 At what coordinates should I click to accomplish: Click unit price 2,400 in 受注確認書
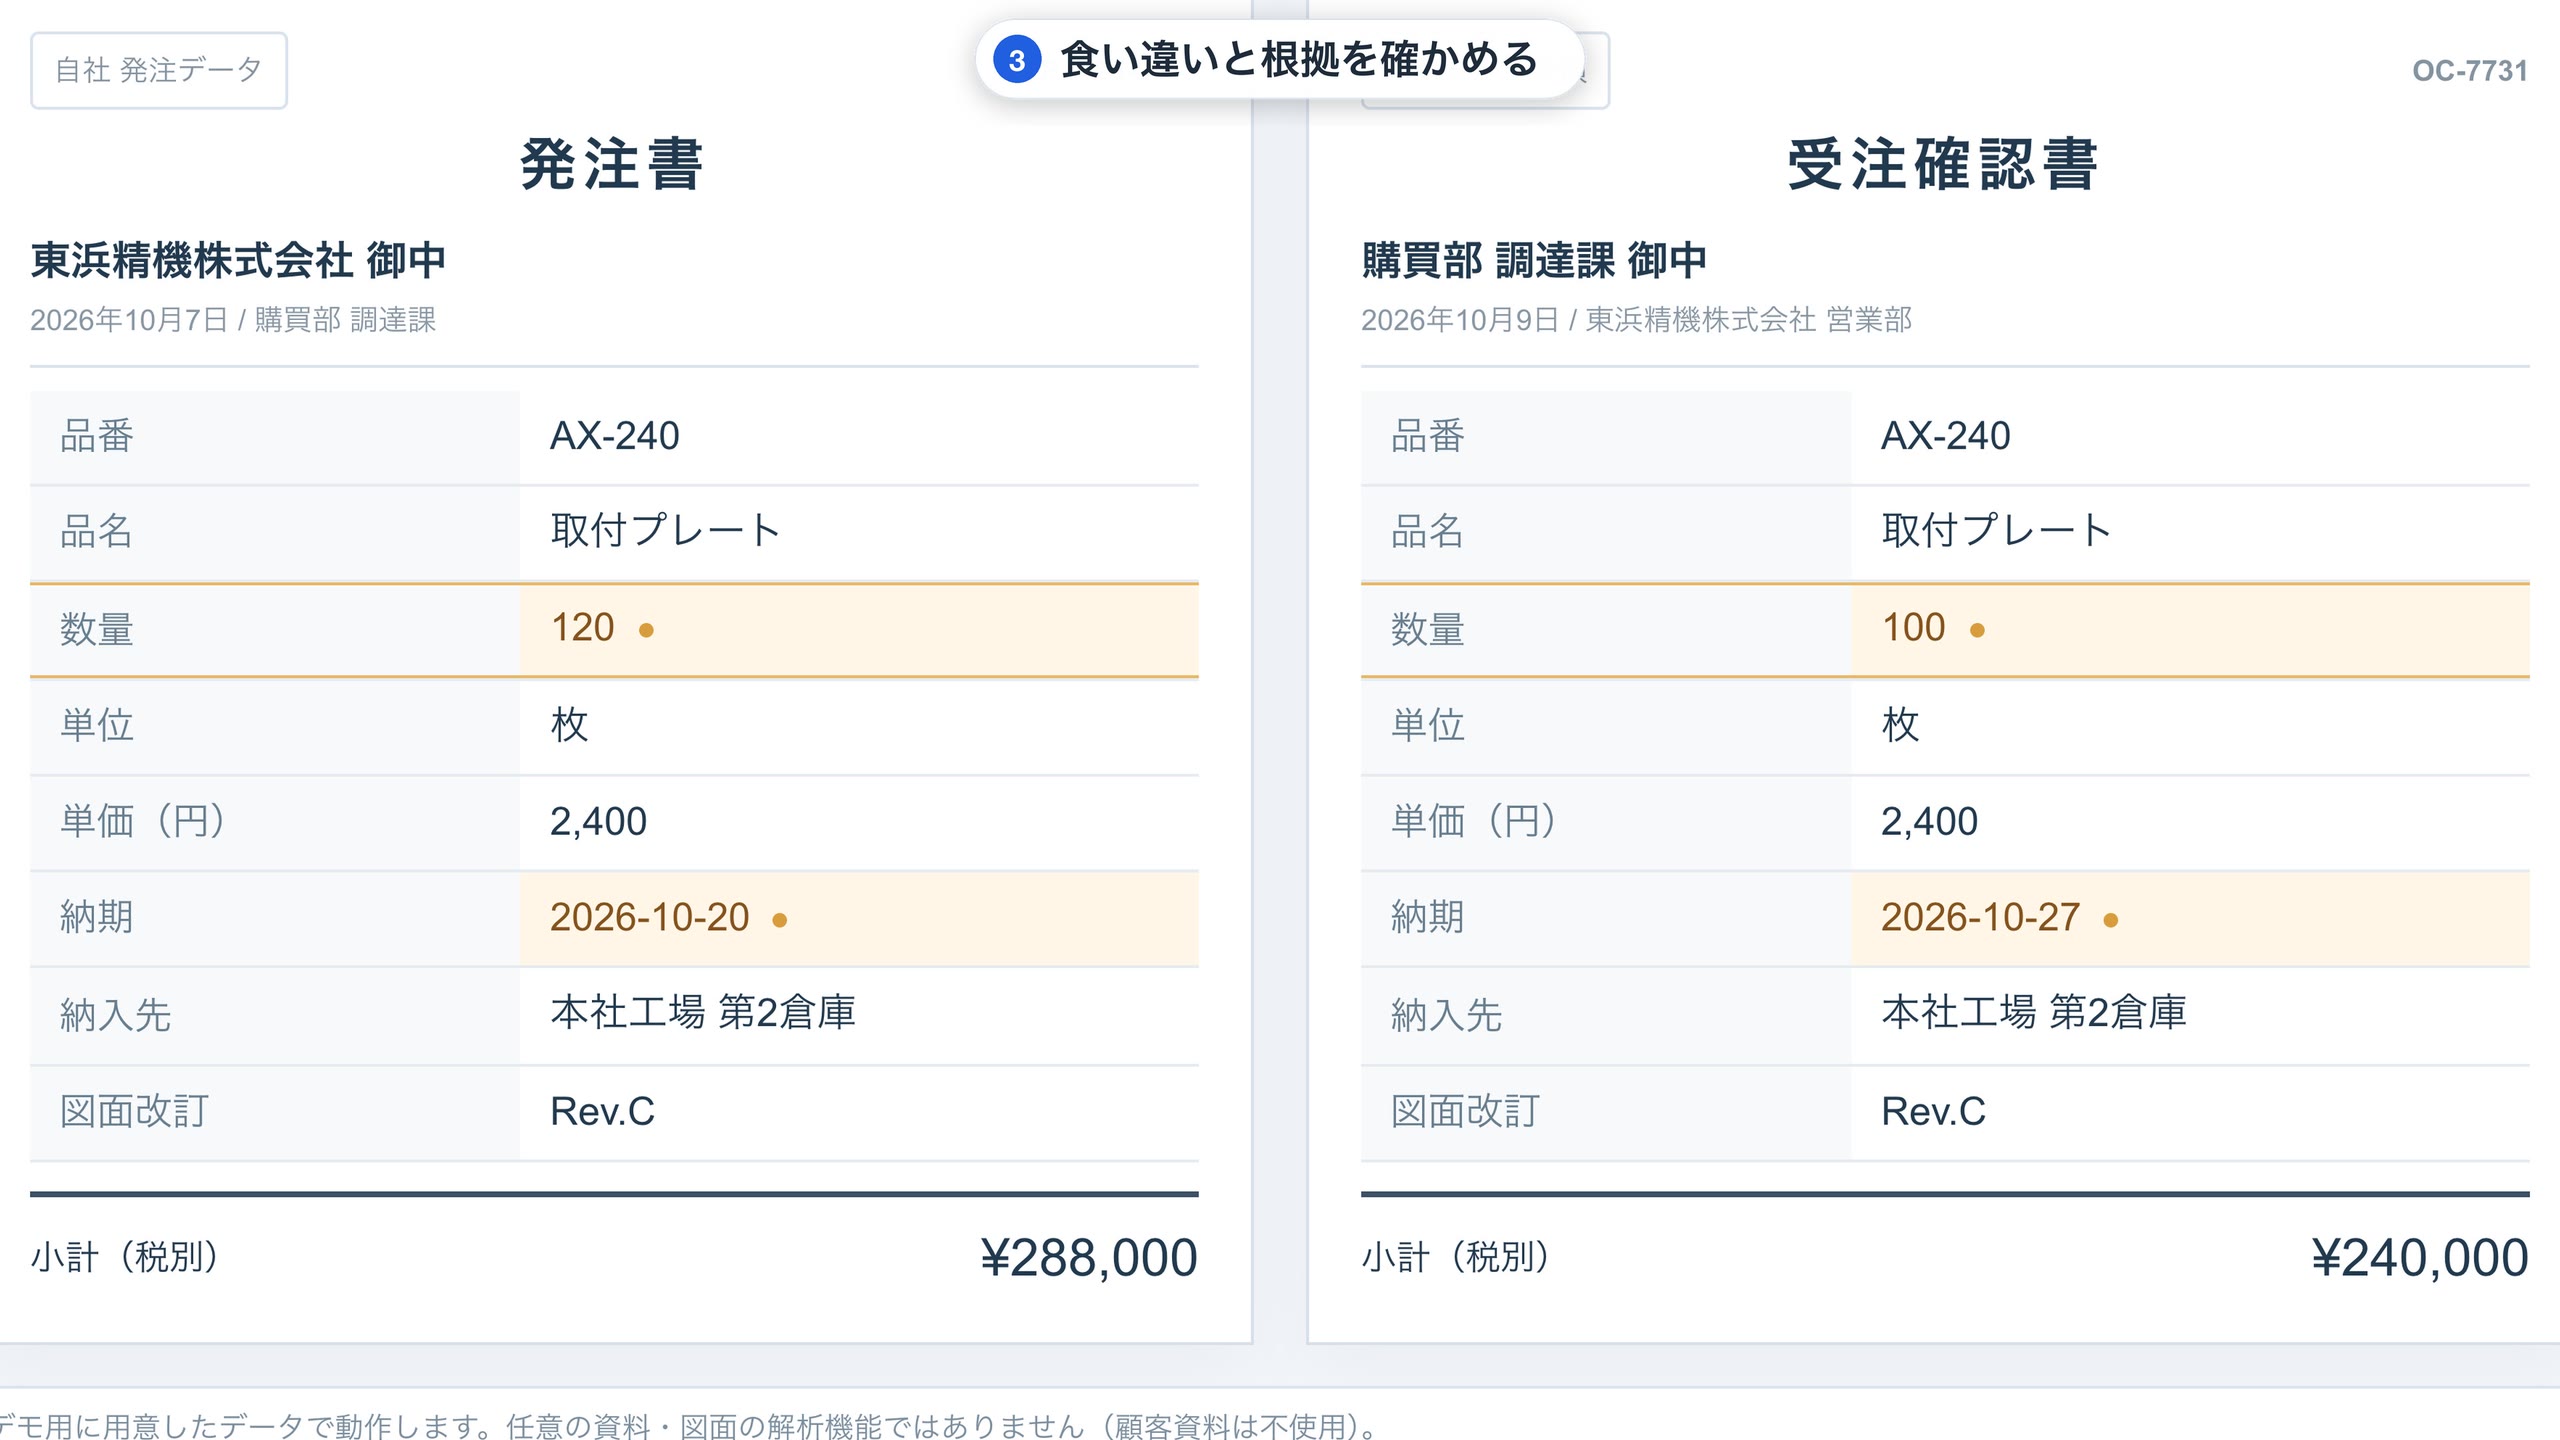(x=1930, y=822)
